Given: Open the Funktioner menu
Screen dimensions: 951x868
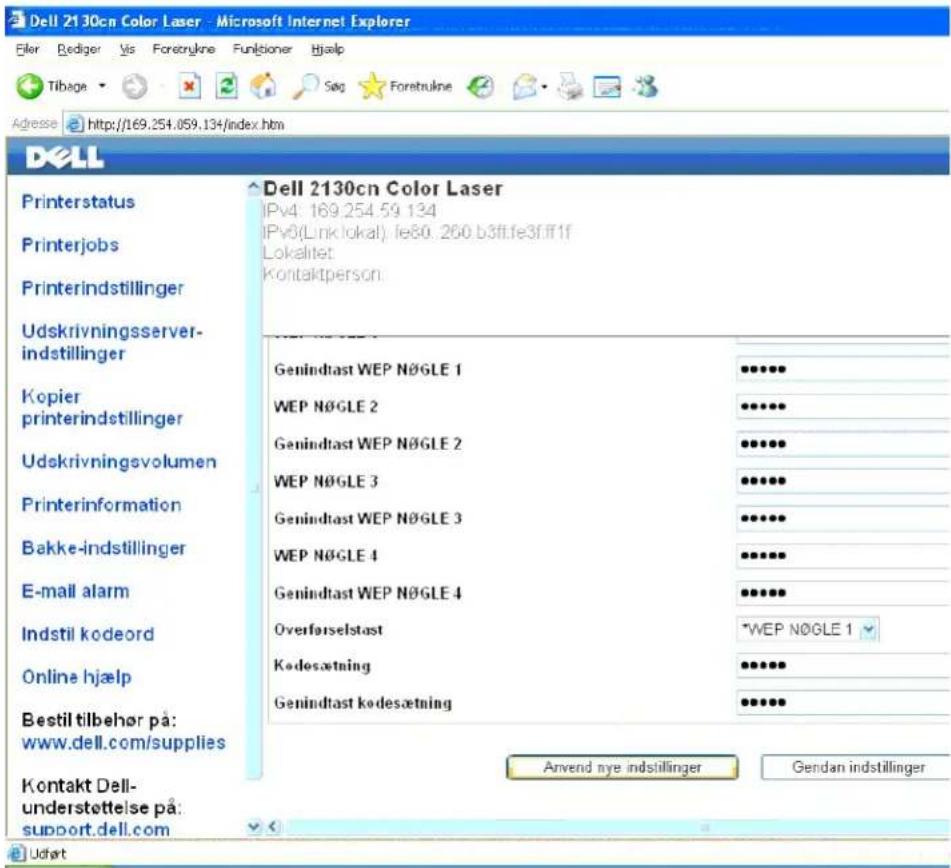Looking at the screenshot, I should pos(262,49).
